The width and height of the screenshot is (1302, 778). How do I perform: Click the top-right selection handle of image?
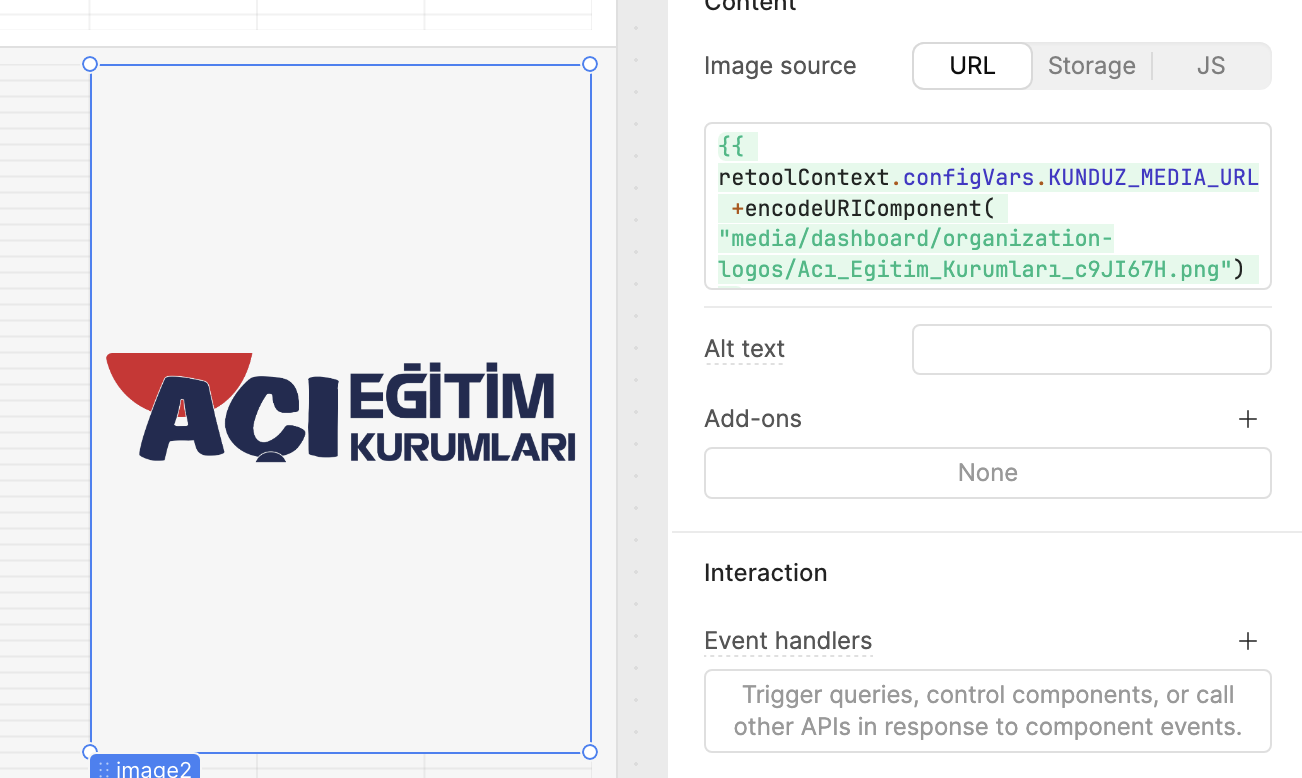590,64
